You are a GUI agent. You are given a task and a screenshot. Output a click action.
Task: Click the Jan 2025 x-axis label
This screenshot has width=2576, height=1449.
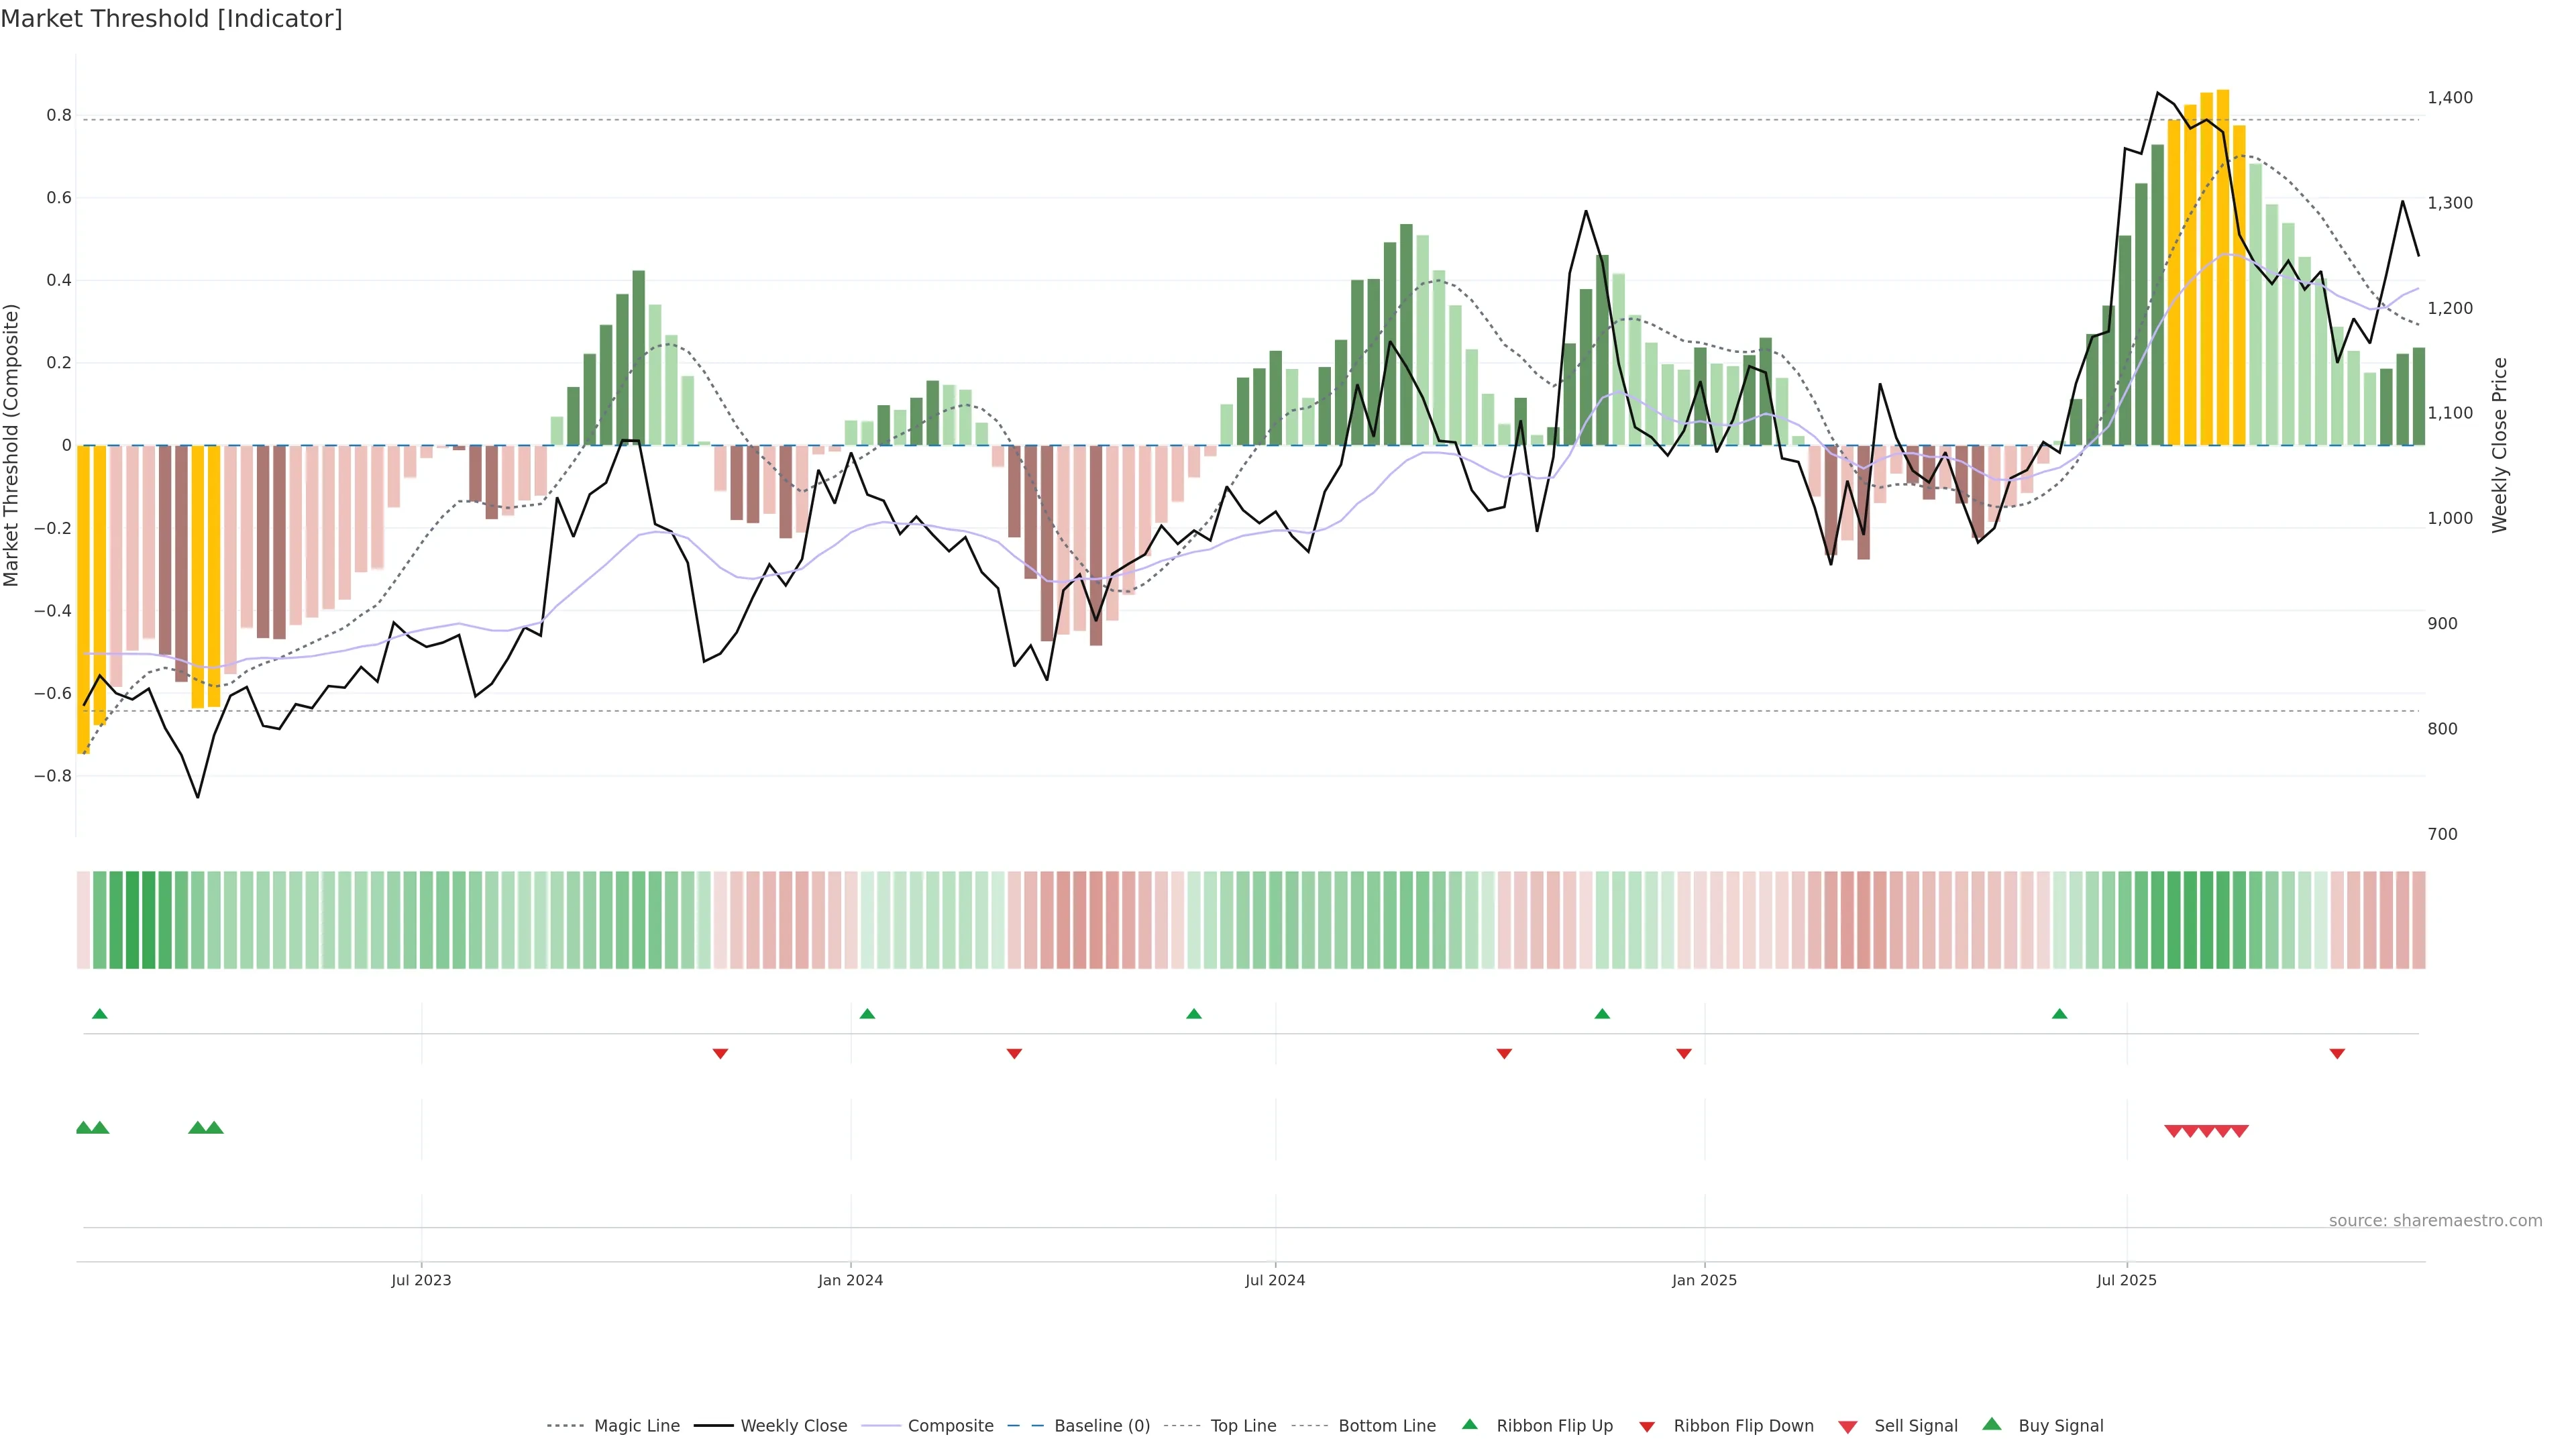pos(1704,1280)
